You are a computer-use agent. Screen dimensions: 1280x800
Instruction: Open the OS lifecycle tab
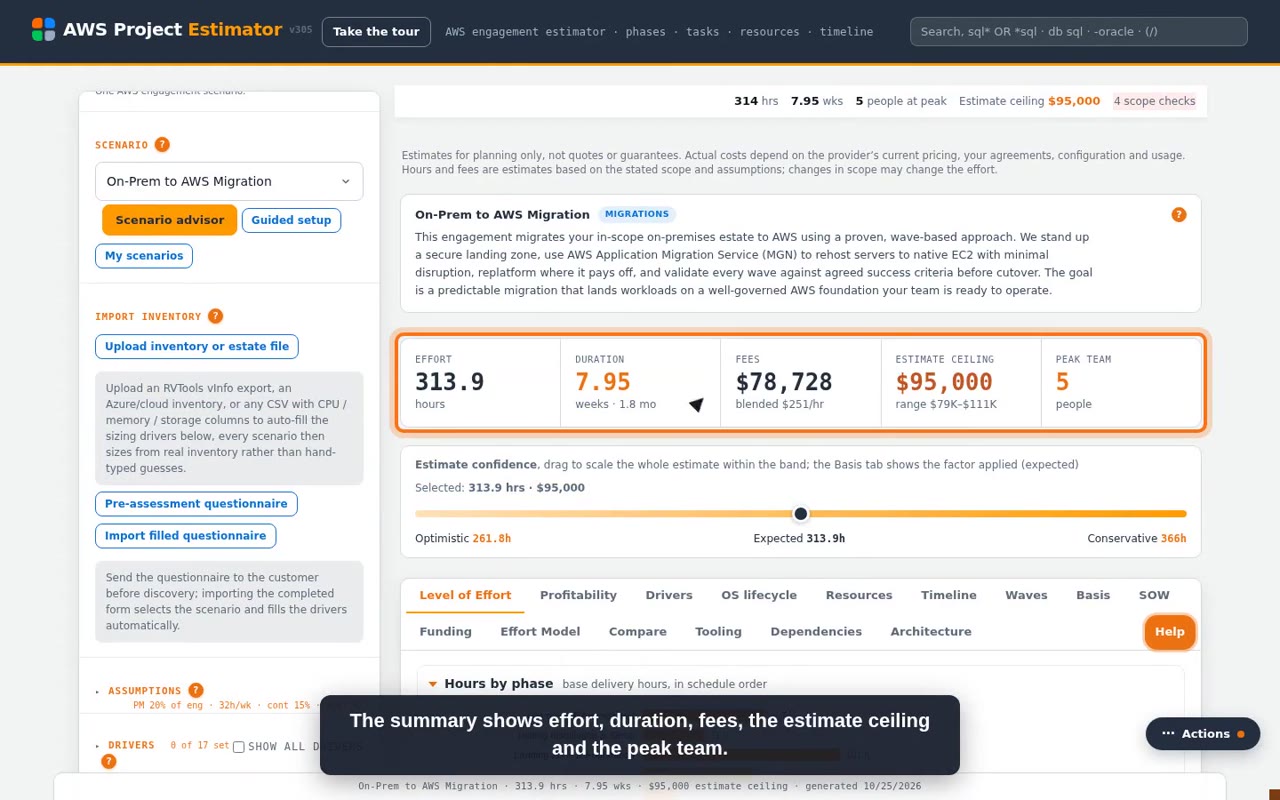click(759, 595)
